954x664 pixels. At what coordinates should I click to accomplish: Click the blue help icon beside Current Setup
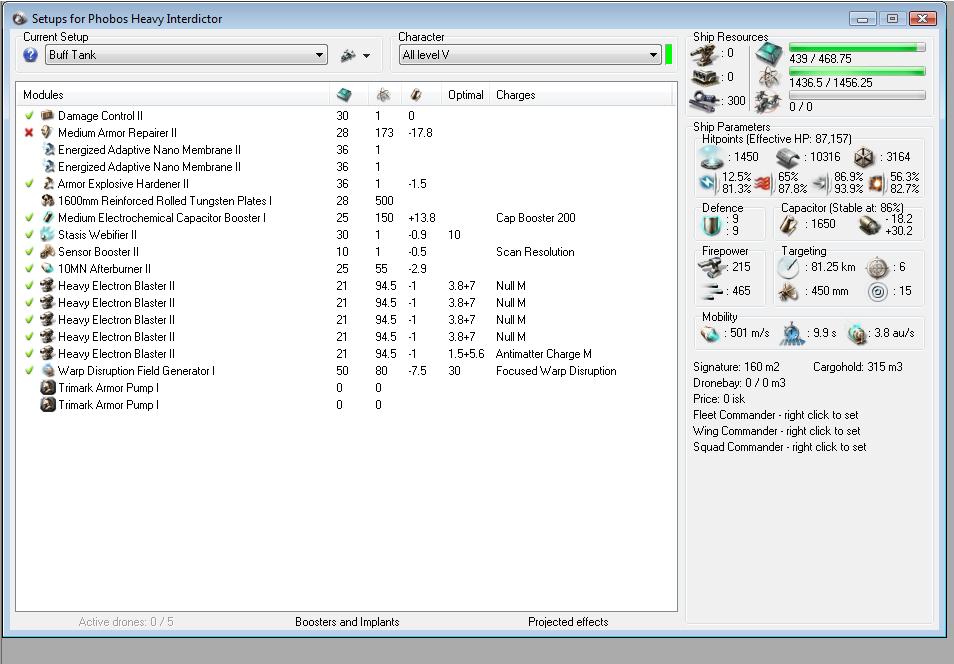pyautogui.click(x=30, y=55)
